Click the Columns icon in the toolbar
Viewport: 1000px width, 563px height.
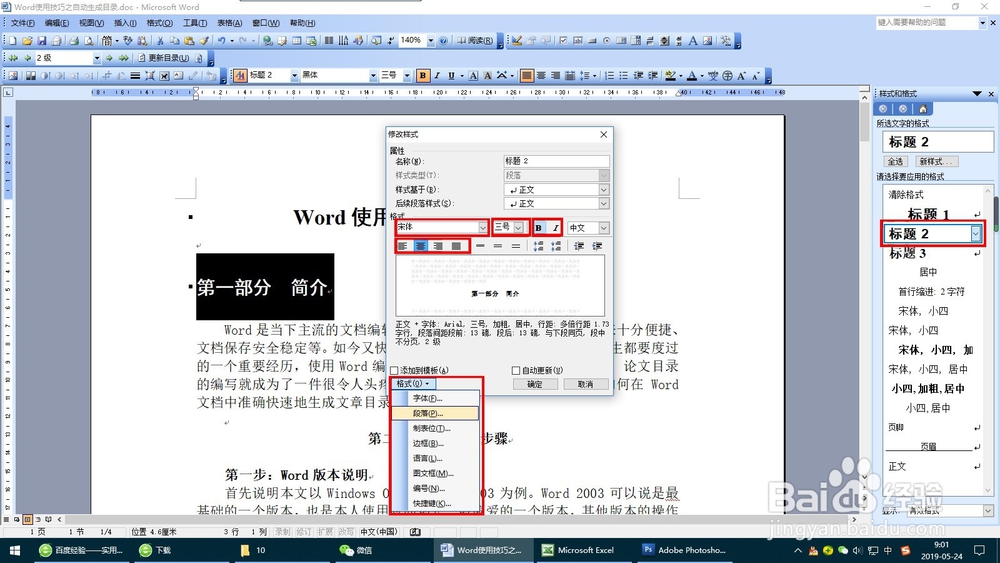pos(328,41)
